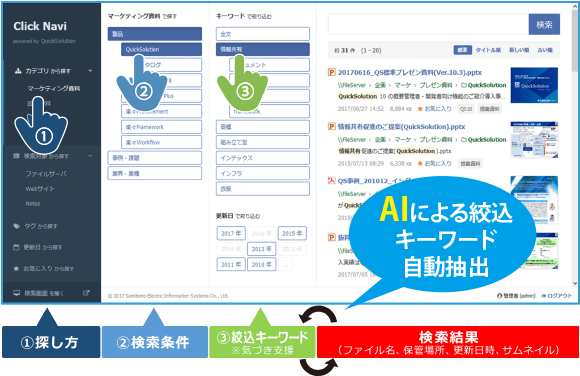Click the external link icon at the sidebar bottom
Viewport: 580px width, 376px height.
click(x=86, y=293)
